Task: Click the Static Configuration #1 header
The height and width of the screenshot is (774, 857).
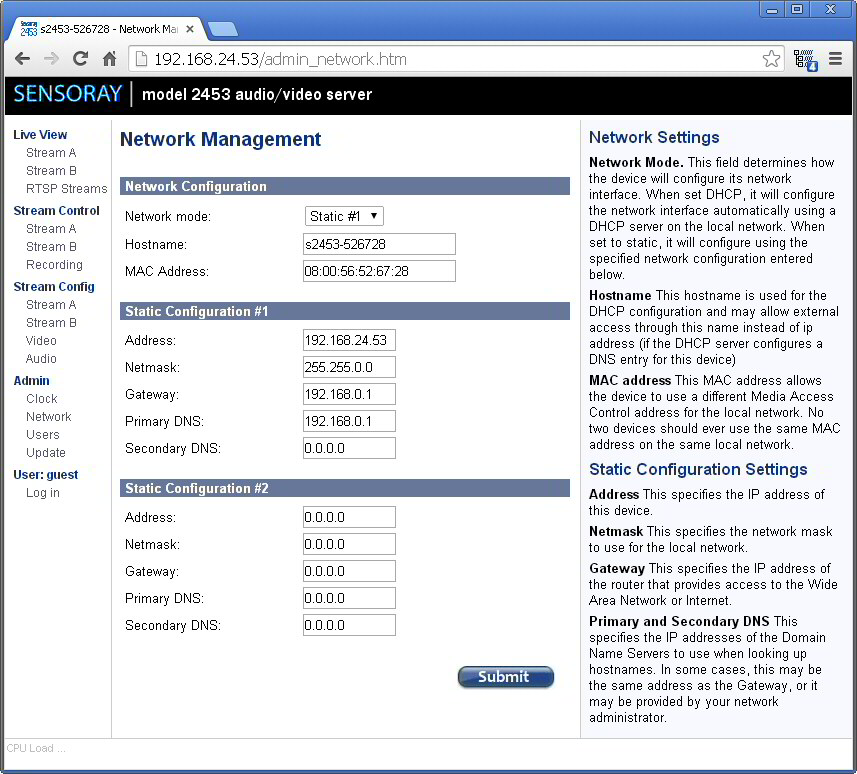Action: point(345,311)
